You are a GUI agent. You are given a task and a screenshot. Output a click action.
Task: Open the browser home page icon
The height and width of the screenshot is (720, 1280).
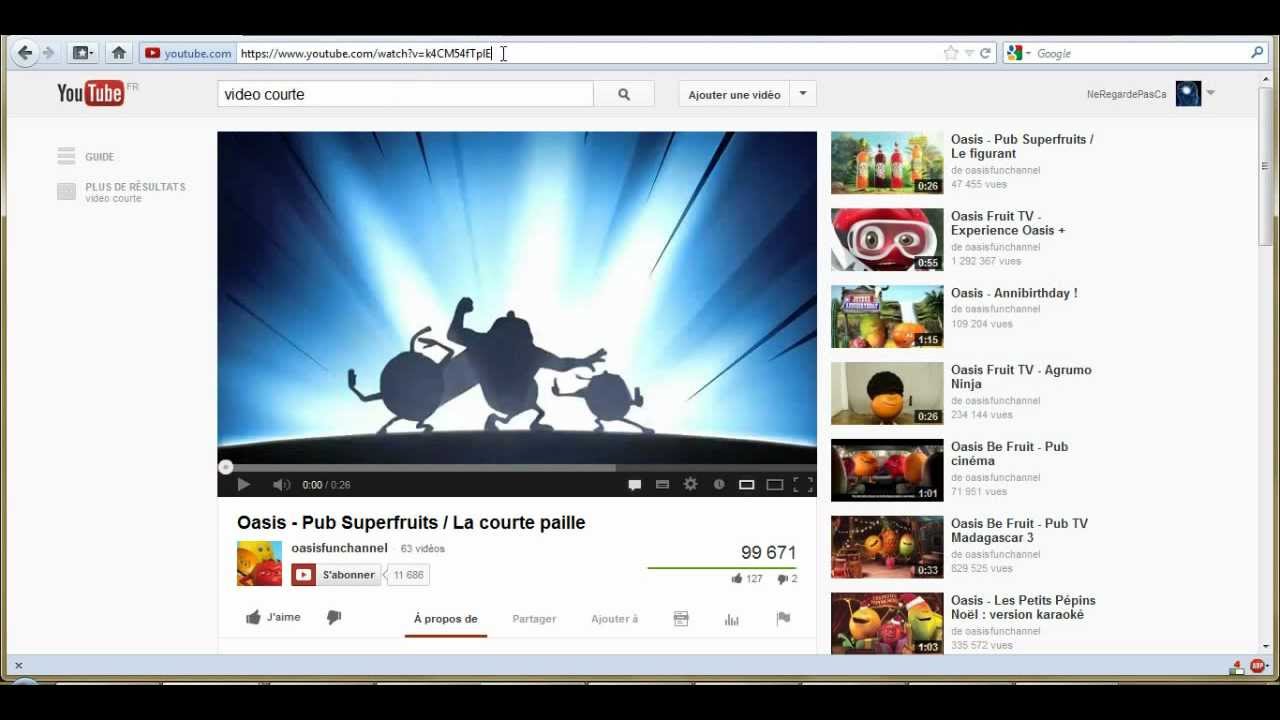click(x=119, y=53)
